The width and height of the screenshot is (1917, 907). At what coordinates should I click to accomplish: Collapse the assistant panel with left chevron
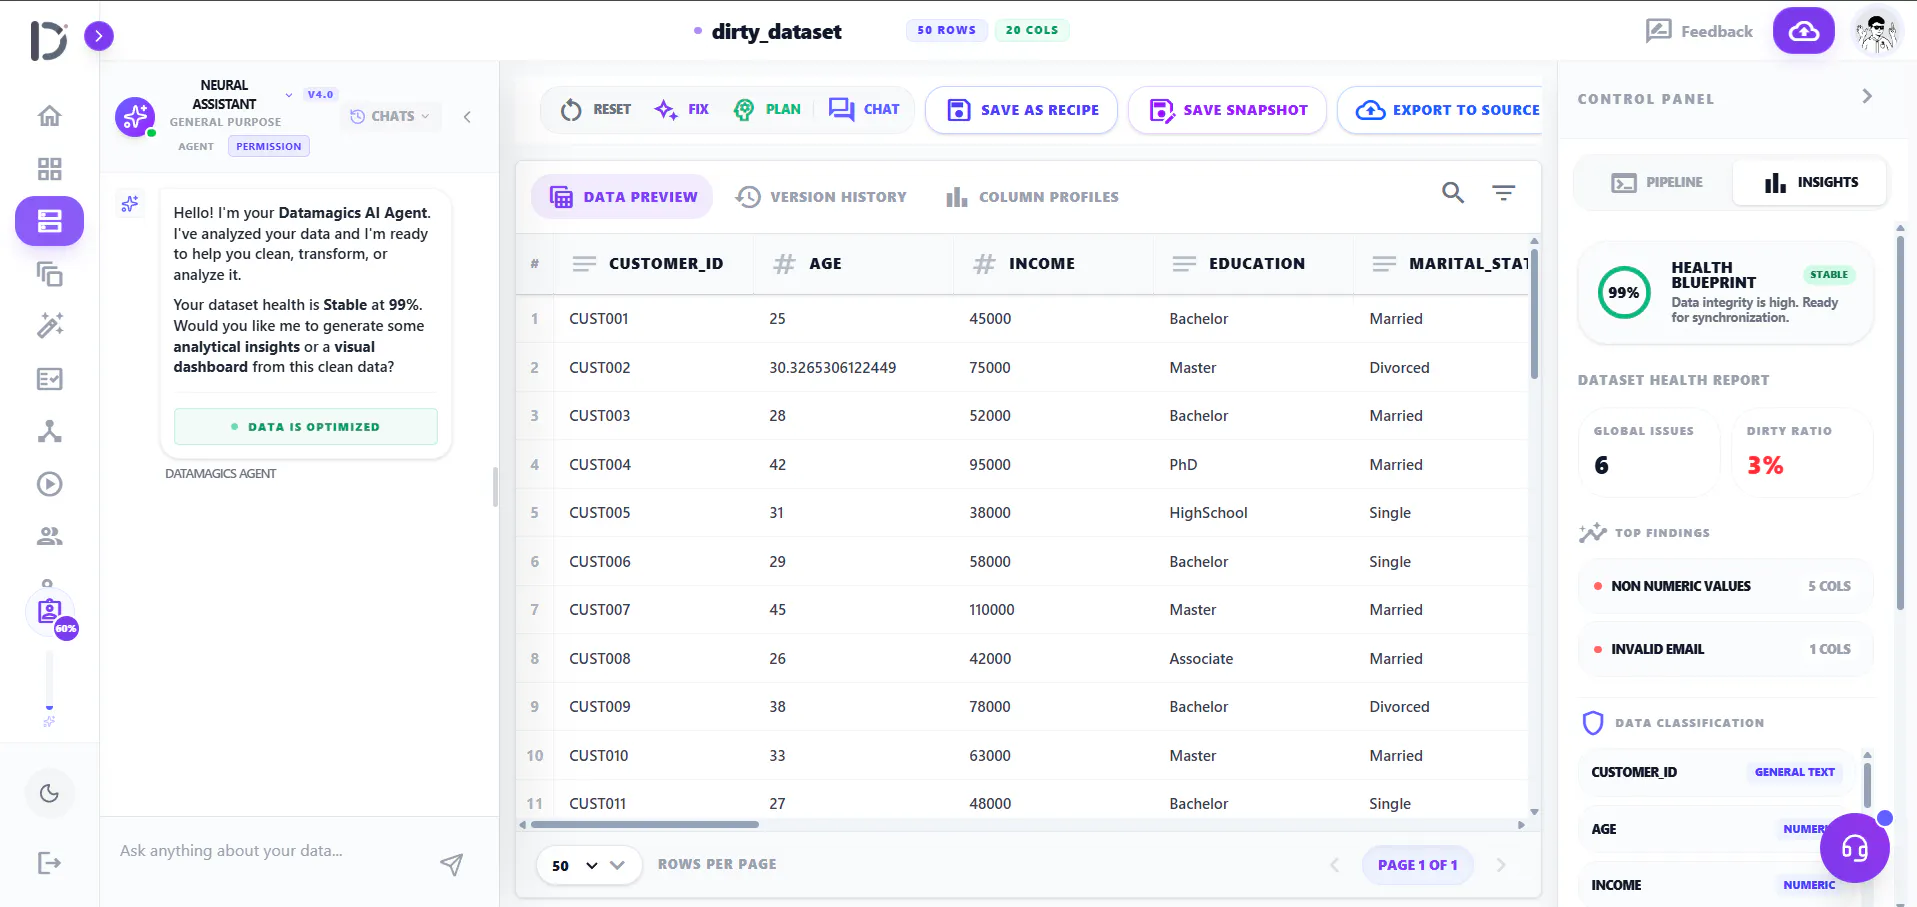(467, 117)
